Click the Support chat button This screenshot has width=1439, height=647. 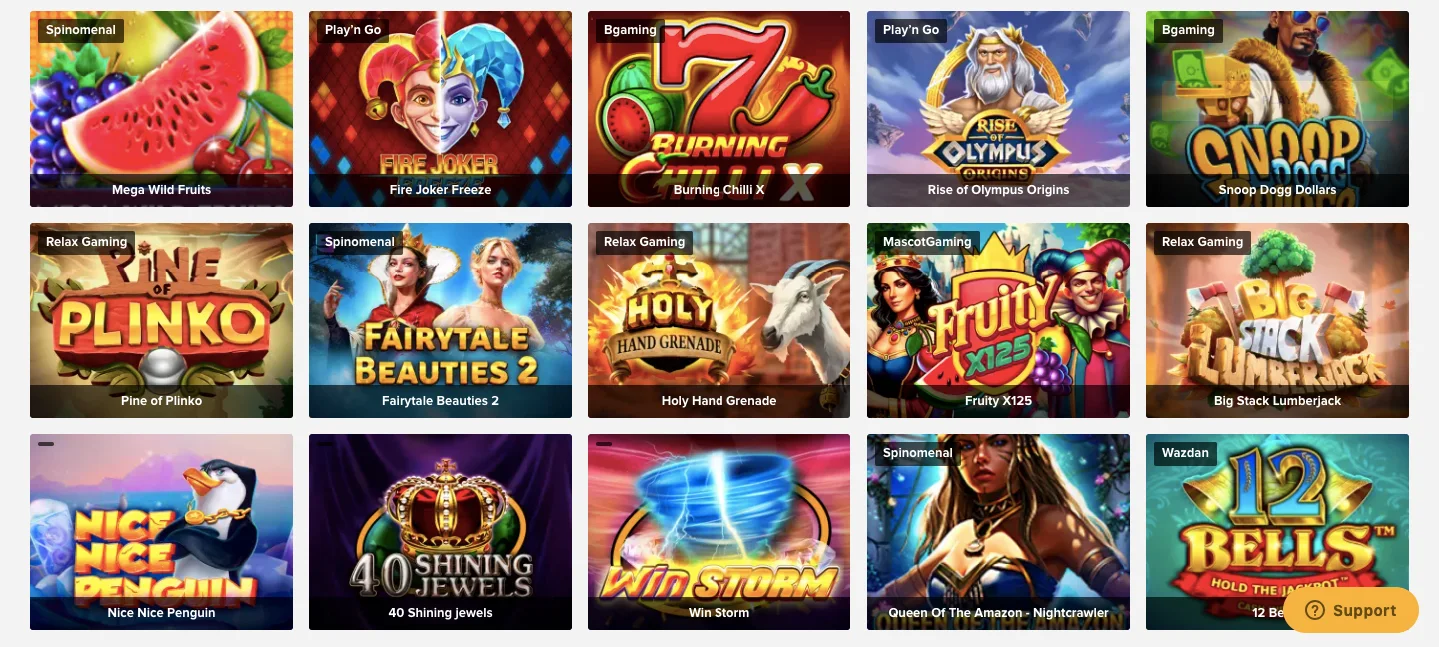(x=1351, y=610)
